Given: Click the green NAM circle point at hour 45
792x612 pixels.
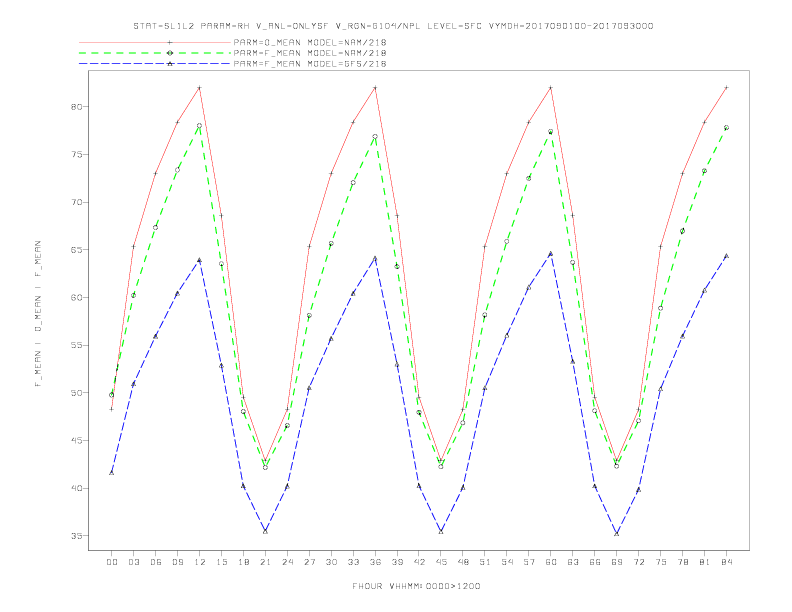Looking at the screenshot, I should (441, 467).
